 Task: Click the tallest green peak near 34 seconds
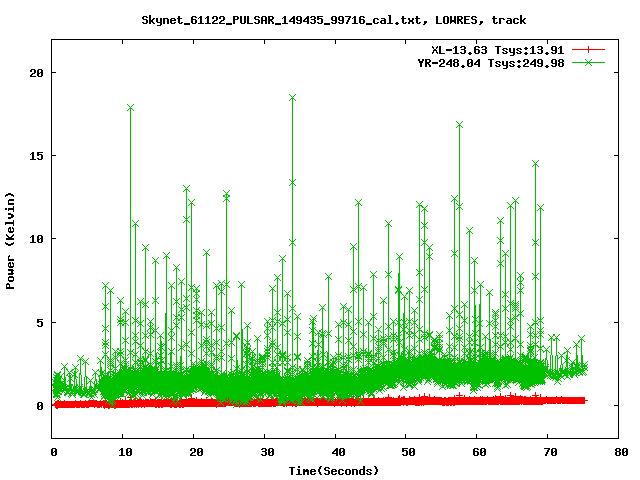tap(292, 98)
